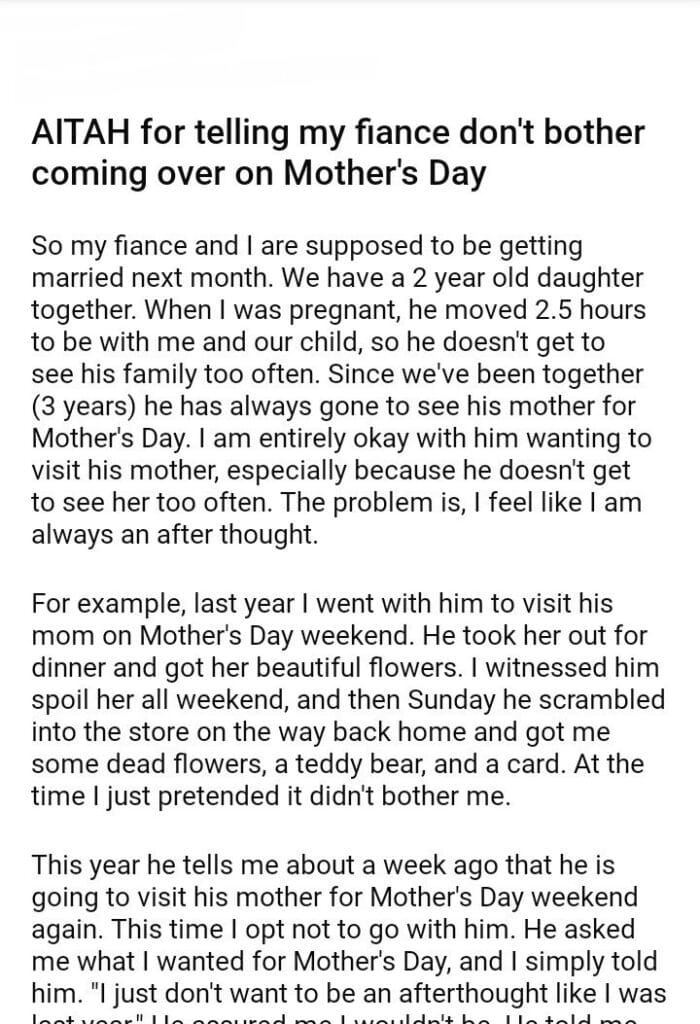The height and width of the screenshot is (1024, 700).
Task: Click the line starting "For example, last year"
Action: tap(322, 604)
